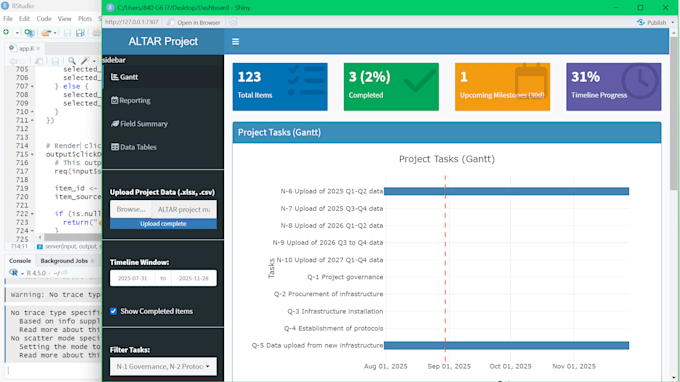Image resolution: width=680 pixels, height=382 pixels.
Task: Open the Reporting sidebar item
Action: (163, 100)
